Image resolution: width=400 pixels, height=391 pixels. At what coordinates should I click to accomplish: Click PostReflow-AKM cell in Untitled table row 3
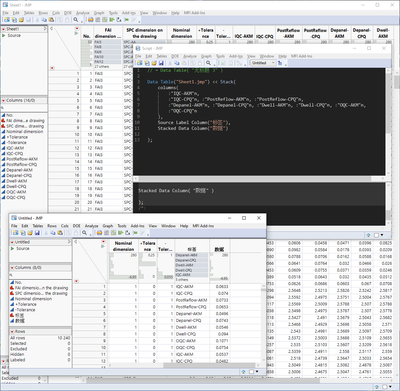point(191,300)
